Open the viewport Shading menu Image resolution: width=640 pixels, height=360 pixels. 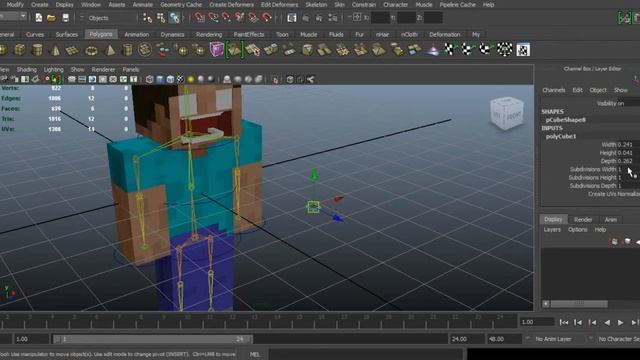pyautogui.click(x=27, y=69)
